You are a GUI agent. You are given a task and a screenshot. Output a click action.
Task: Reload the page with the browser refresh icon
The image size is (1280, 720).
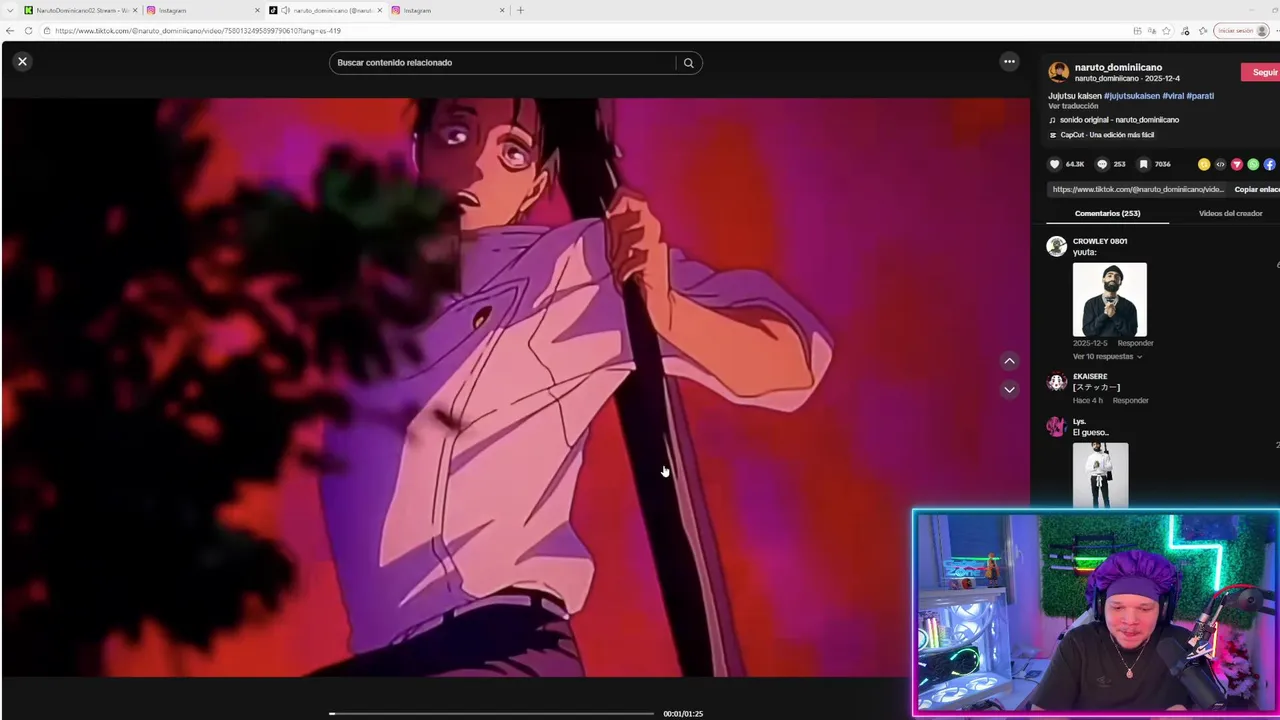[28, 31]
